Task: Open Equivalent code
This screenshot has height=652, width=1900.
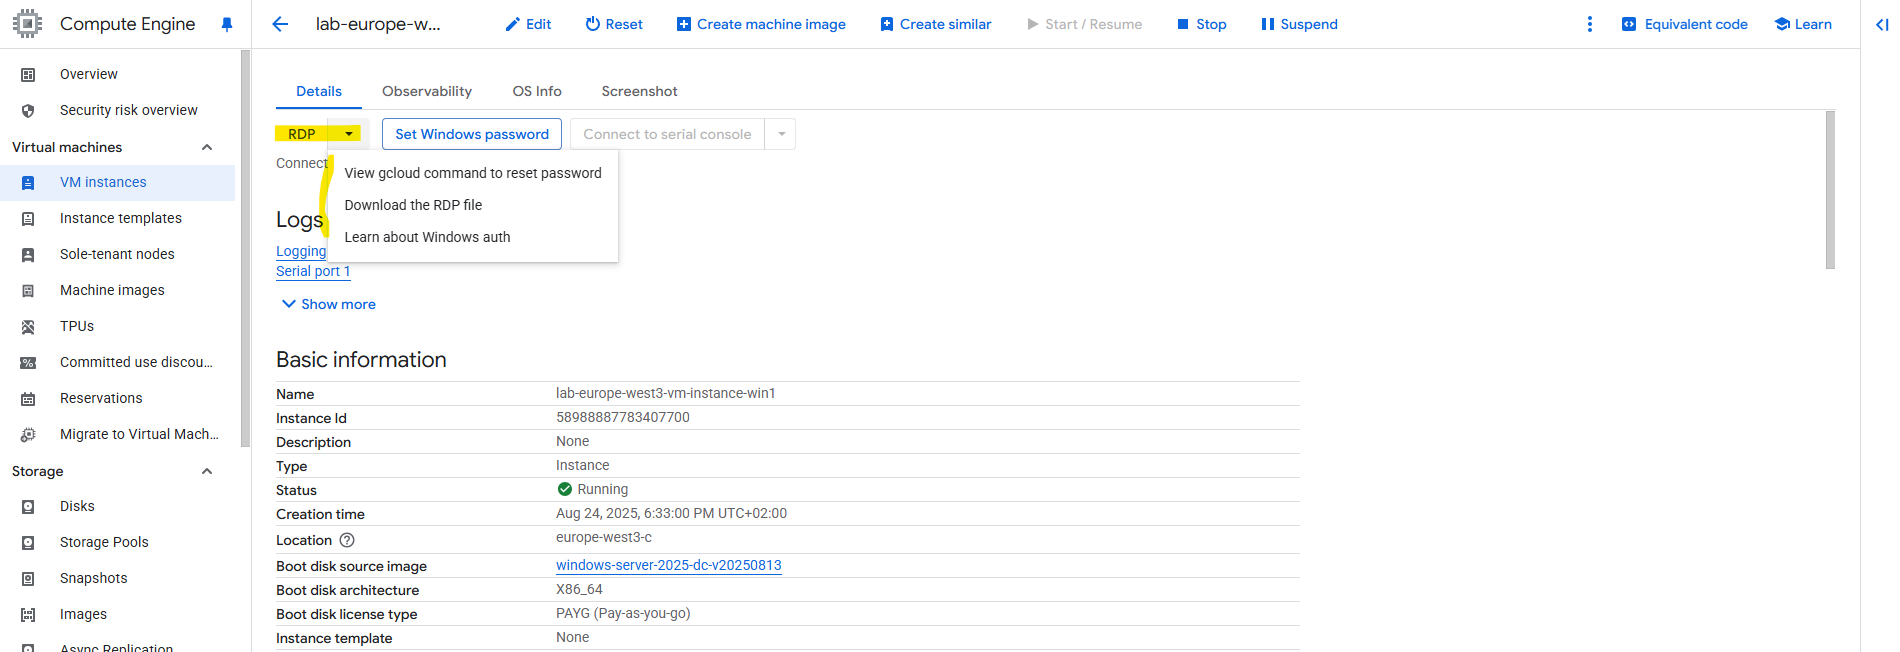Action: click(x=1684, y=24)
